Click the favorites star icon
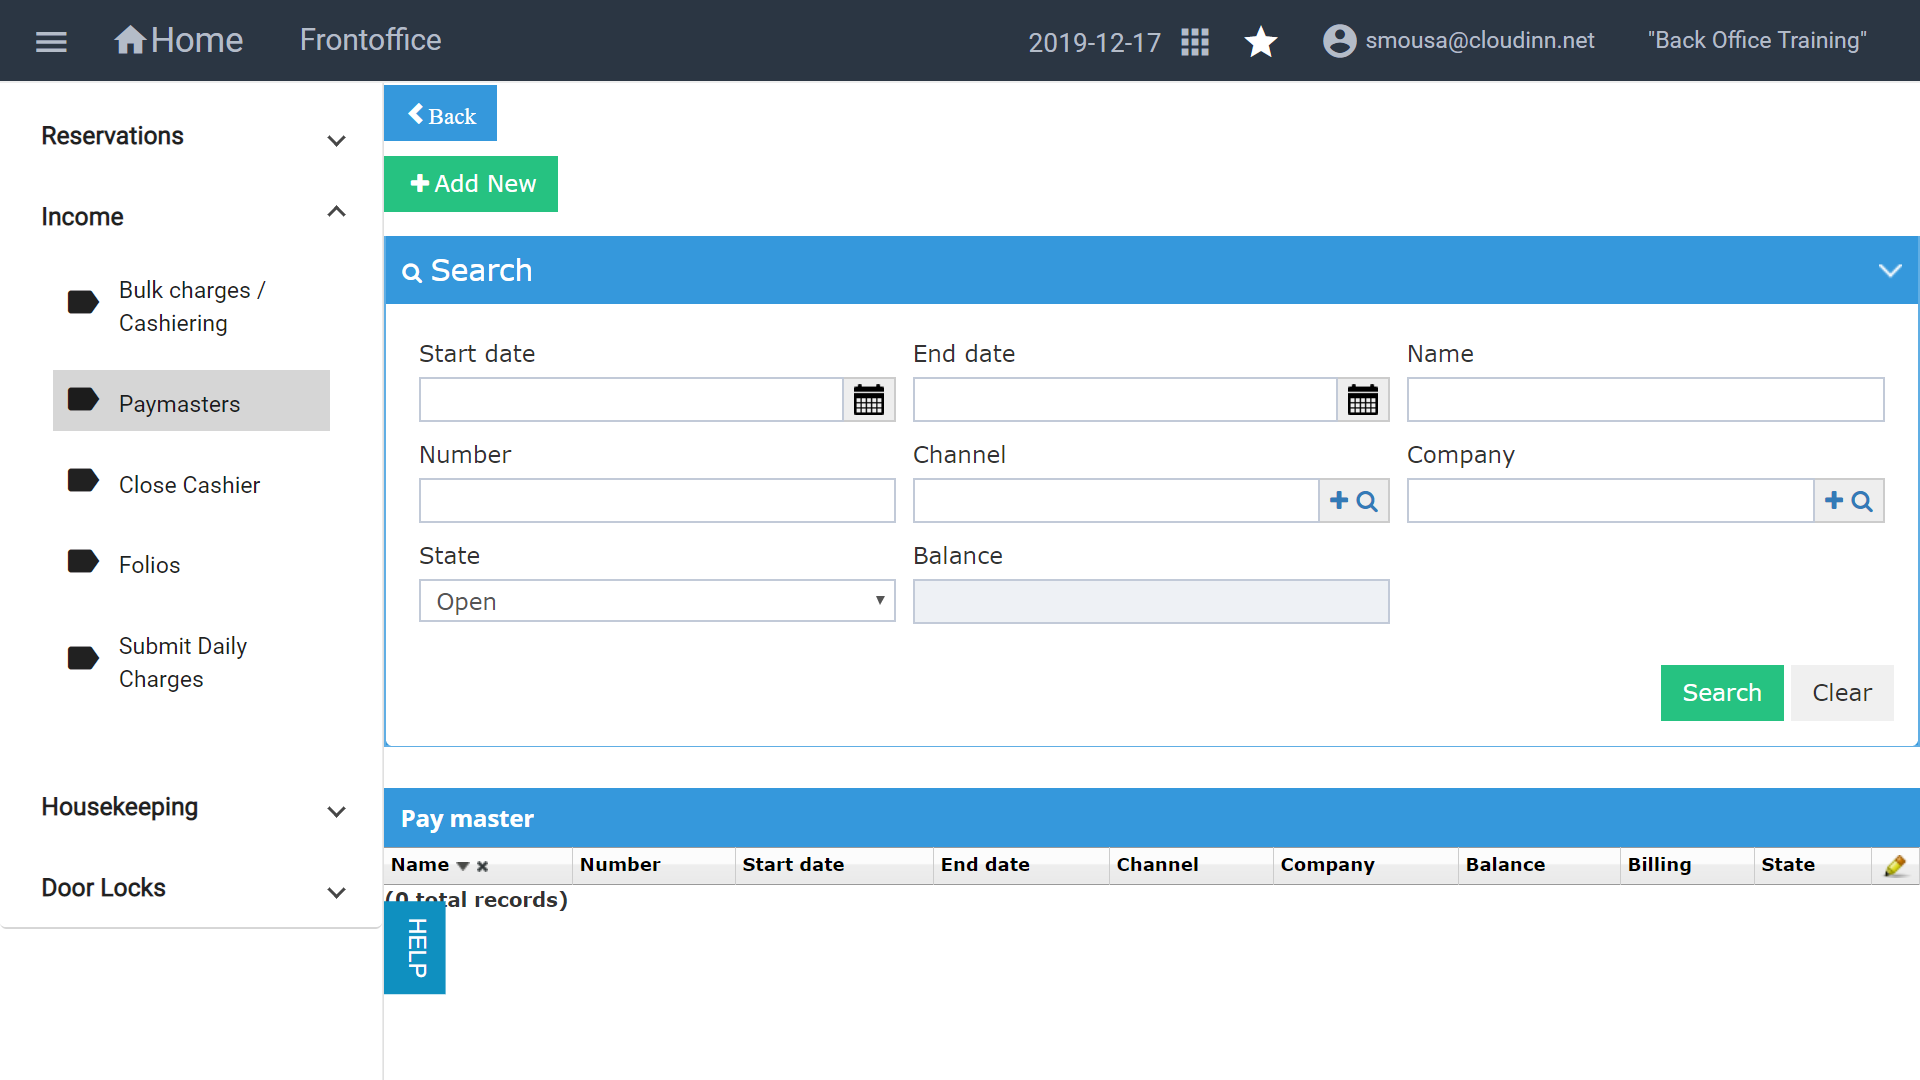 tap(1261, 42)
